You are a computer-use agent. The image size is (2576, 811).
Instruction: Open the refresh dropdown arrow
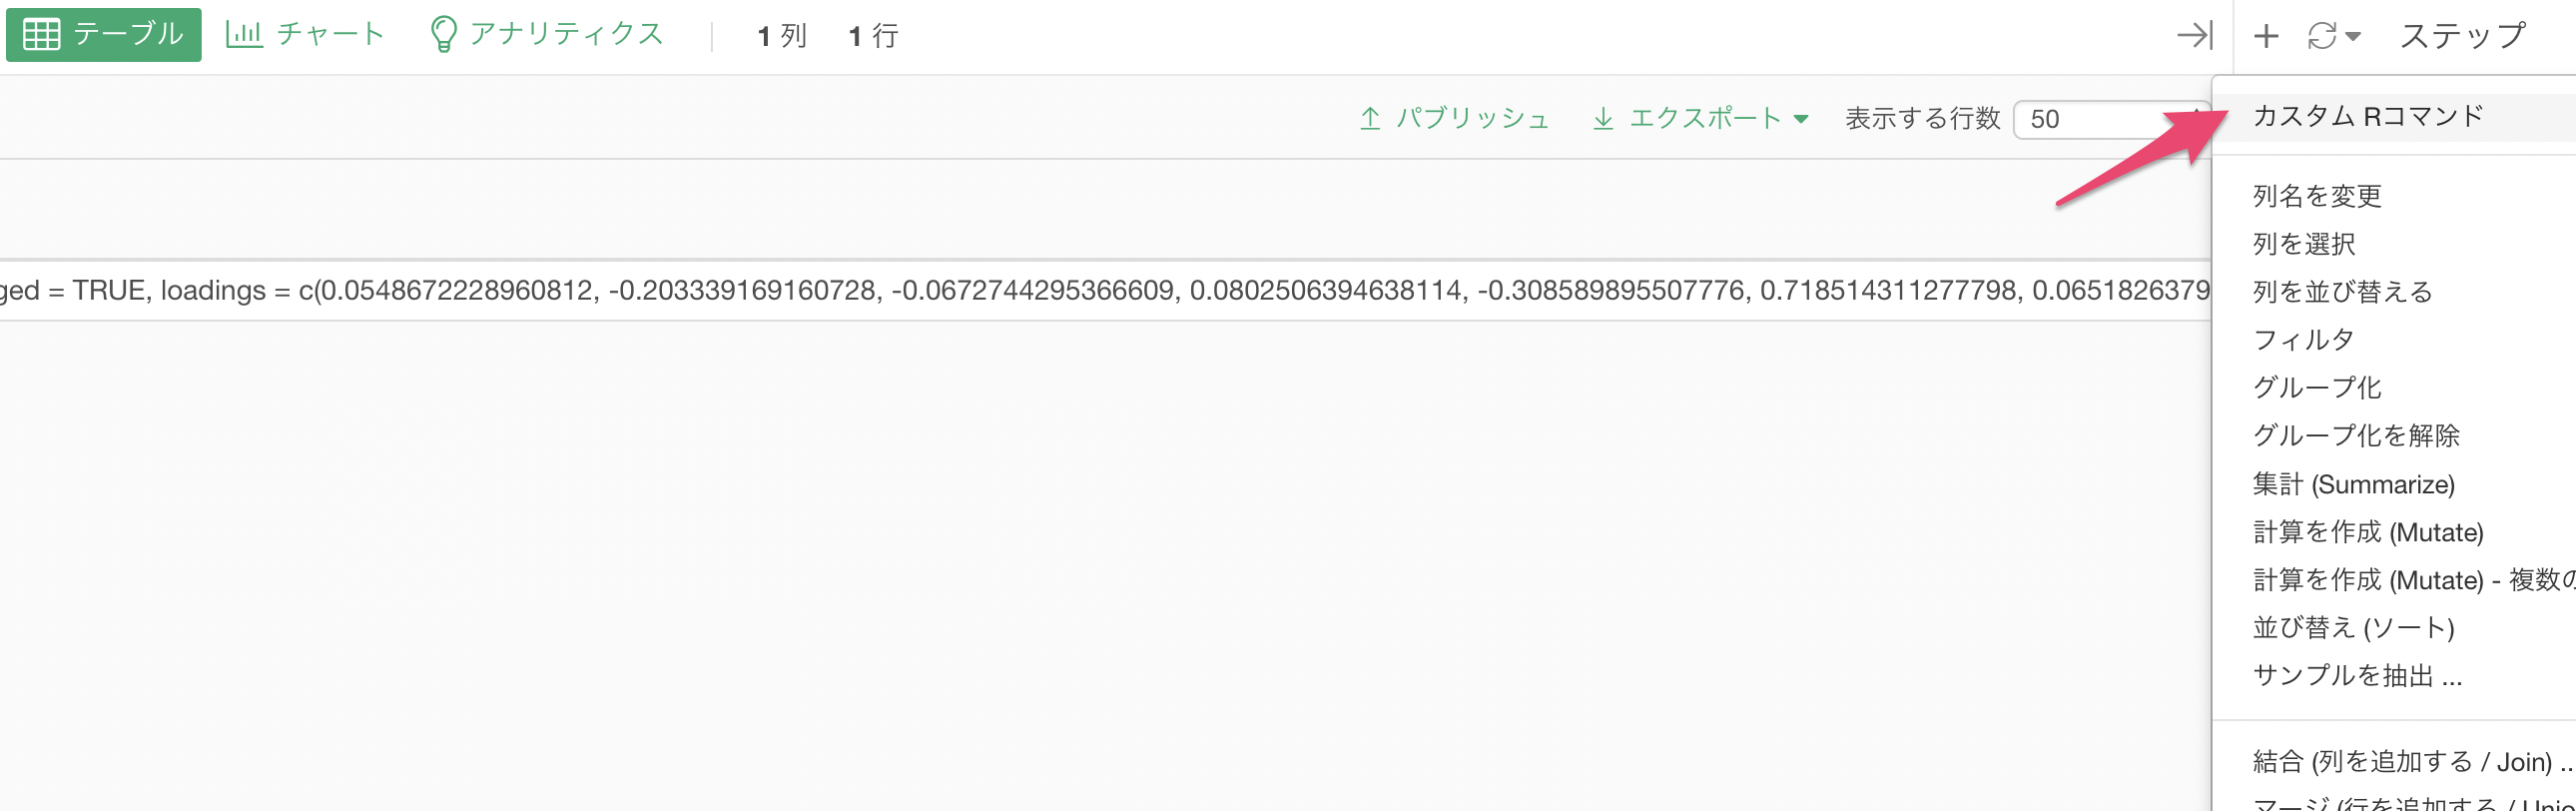pos(2353,37)
